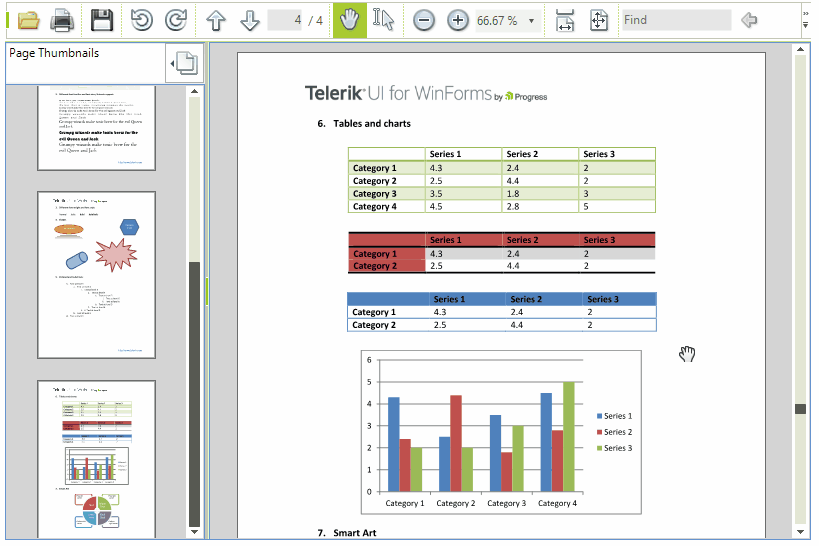The height and width of the screenshot is (546, 819).
Task: Click the "Series 1" header in the red table
Action: (446, 240)
